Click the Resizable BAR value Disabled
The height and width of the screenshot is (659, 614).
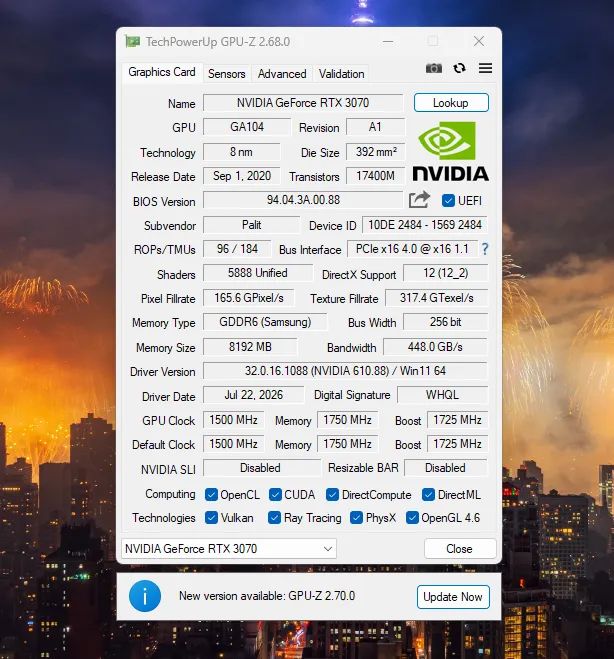tap(445, 468)
